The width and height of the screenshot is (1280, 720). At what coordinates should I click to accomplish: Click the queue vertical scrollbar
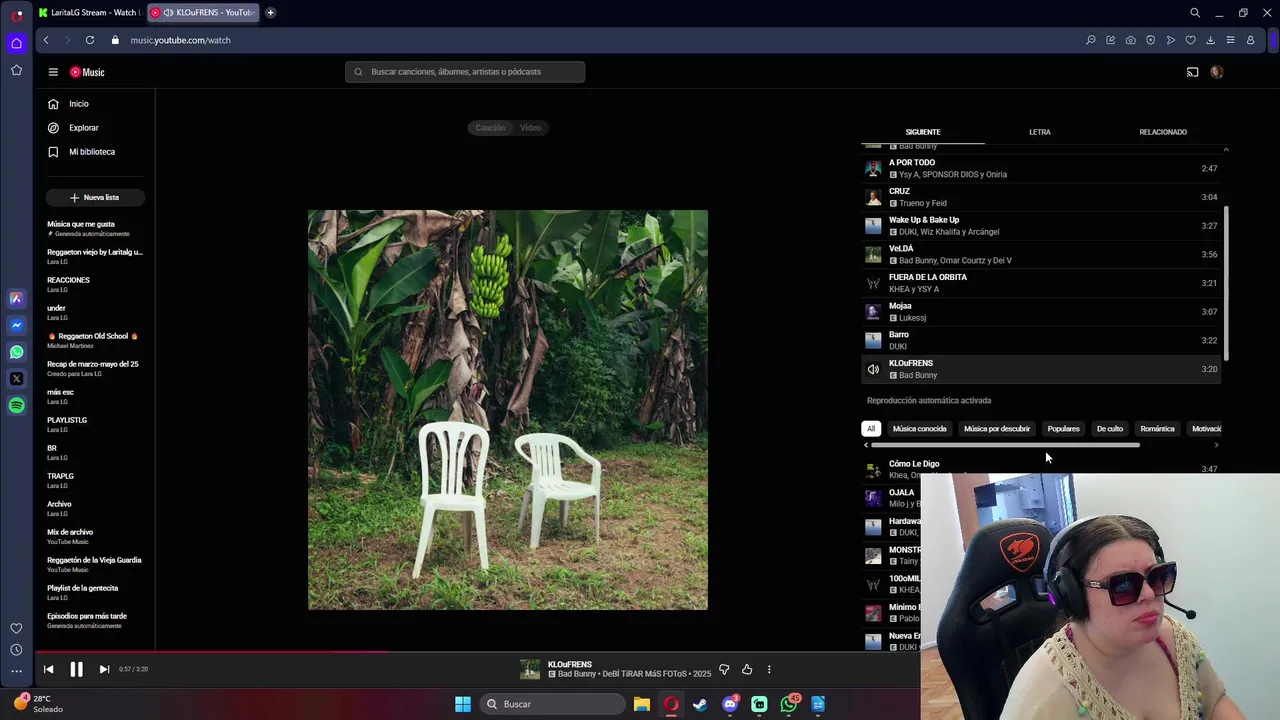click(x=1226, y=284)
